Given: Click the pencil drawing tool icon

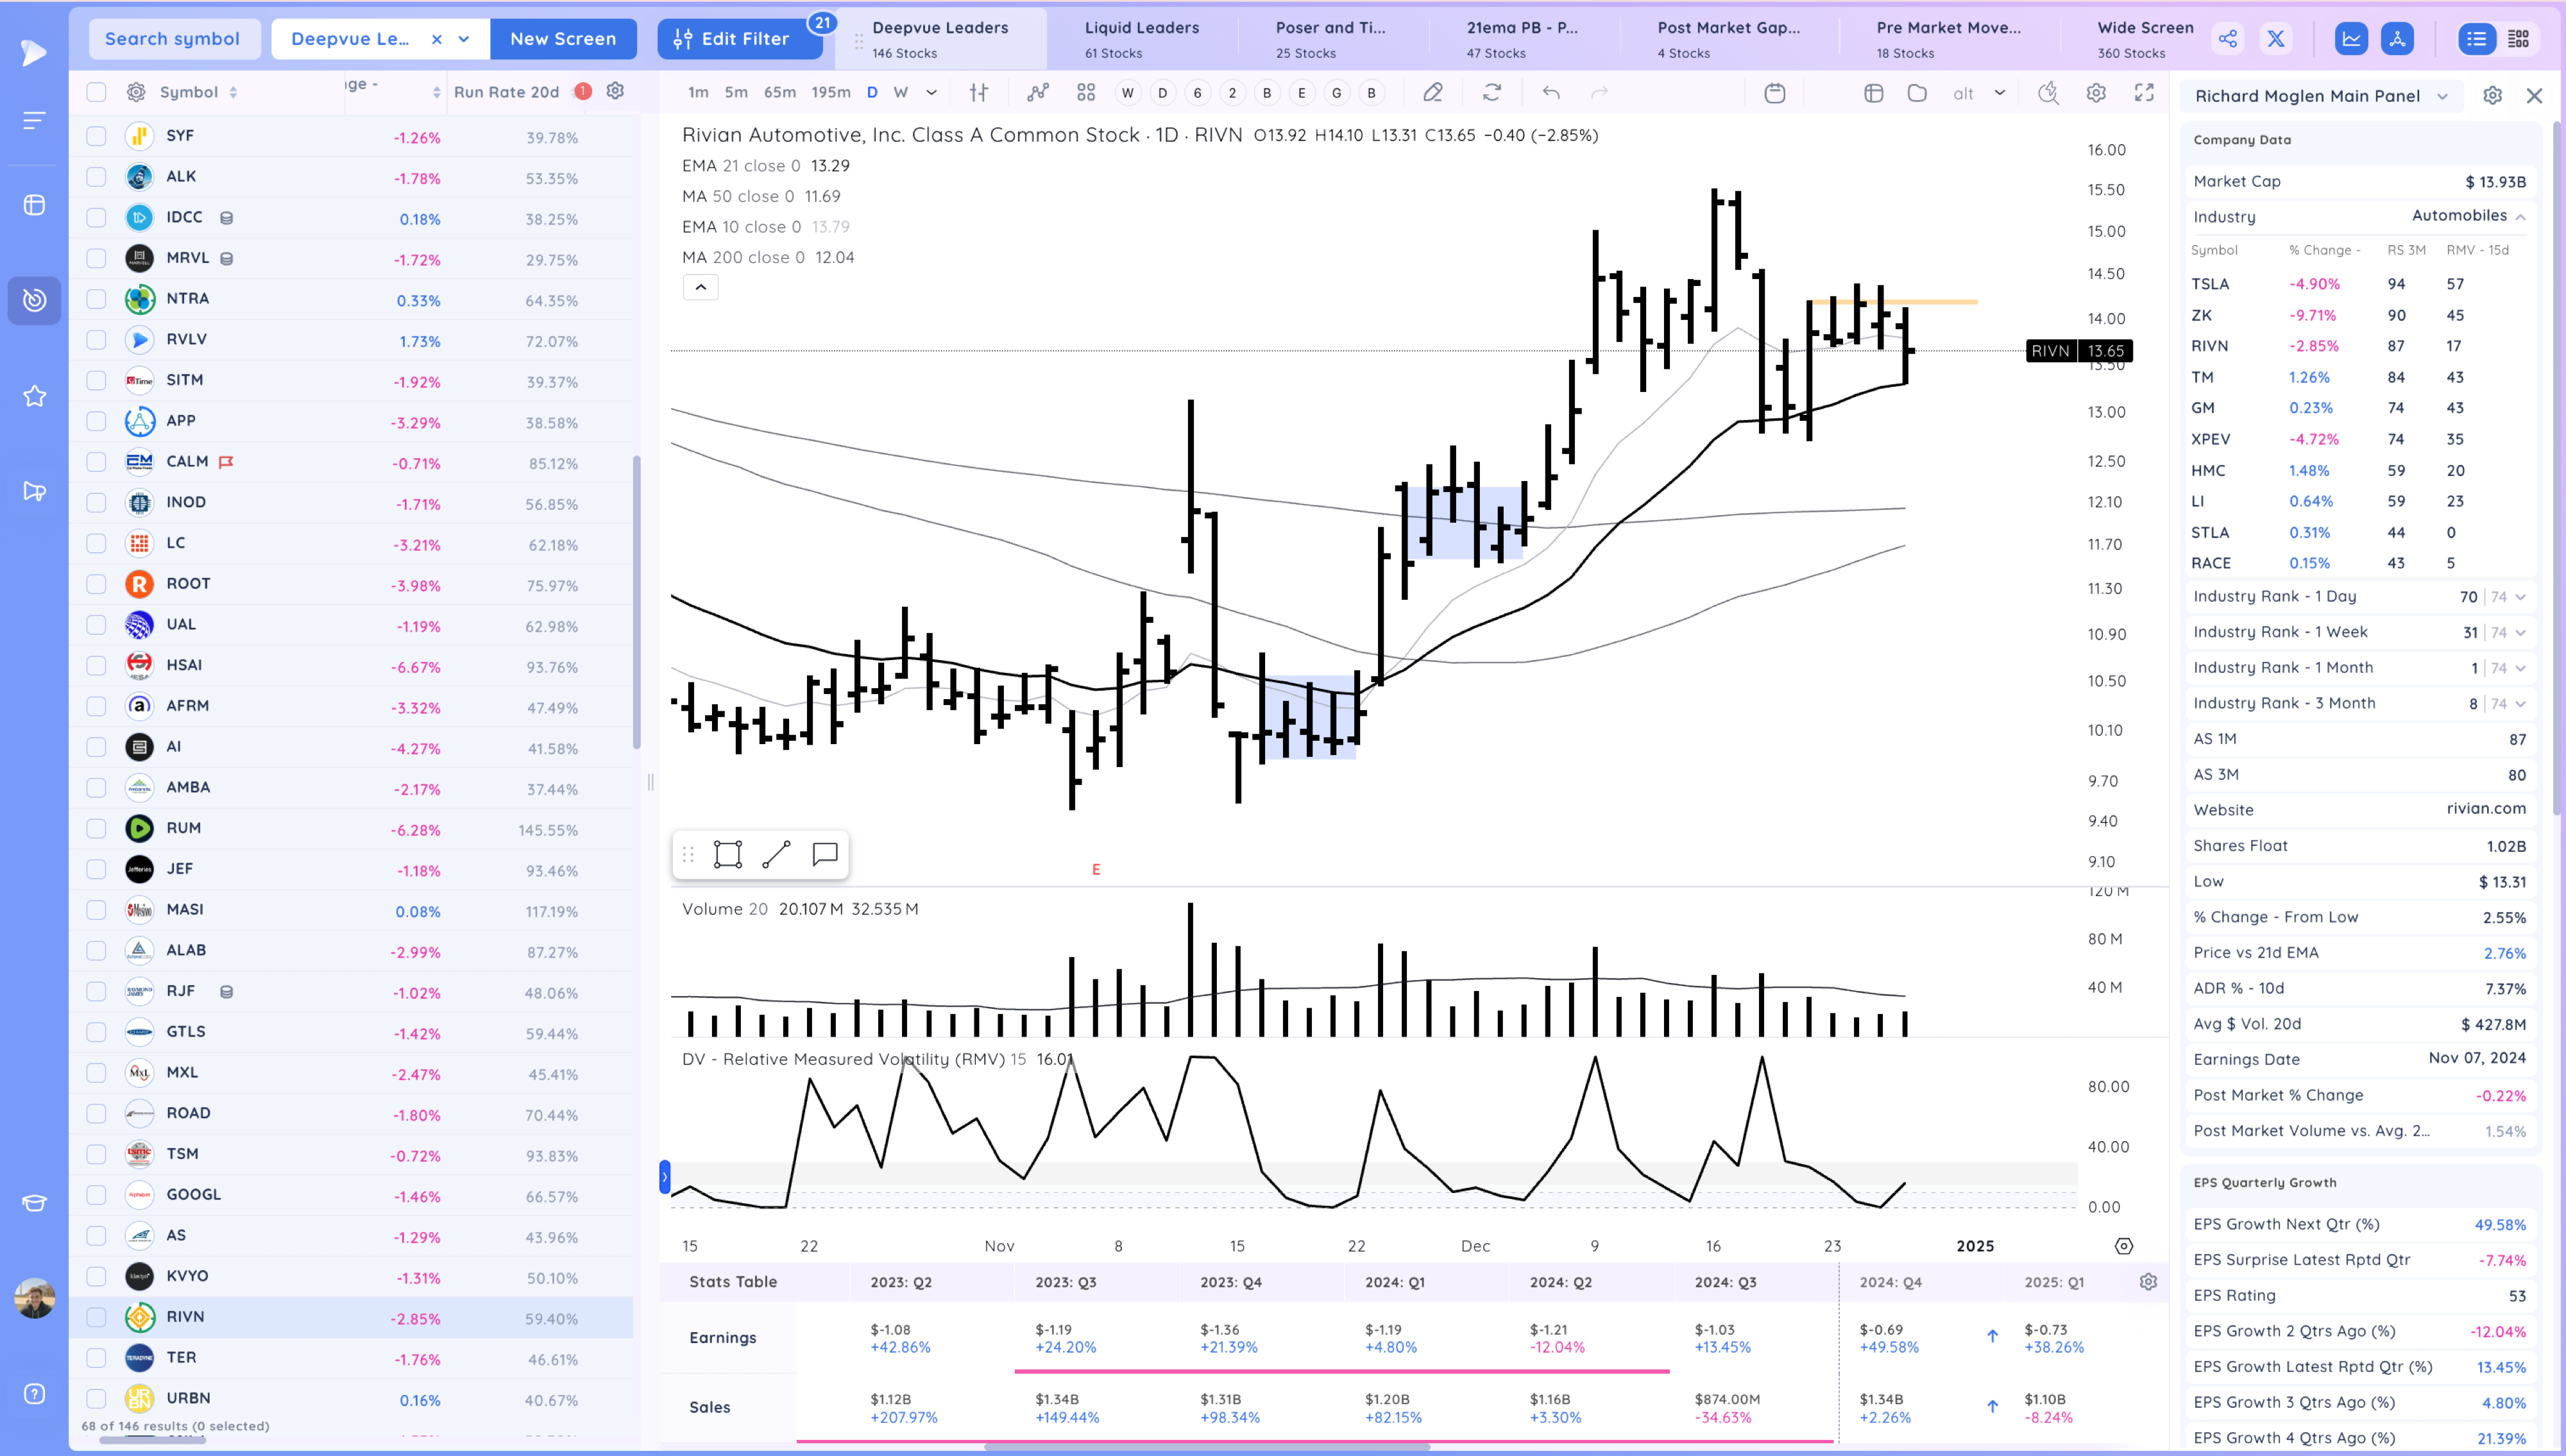Looking at the screenshot, I should pyautogui.click(x=1432, y=93).
